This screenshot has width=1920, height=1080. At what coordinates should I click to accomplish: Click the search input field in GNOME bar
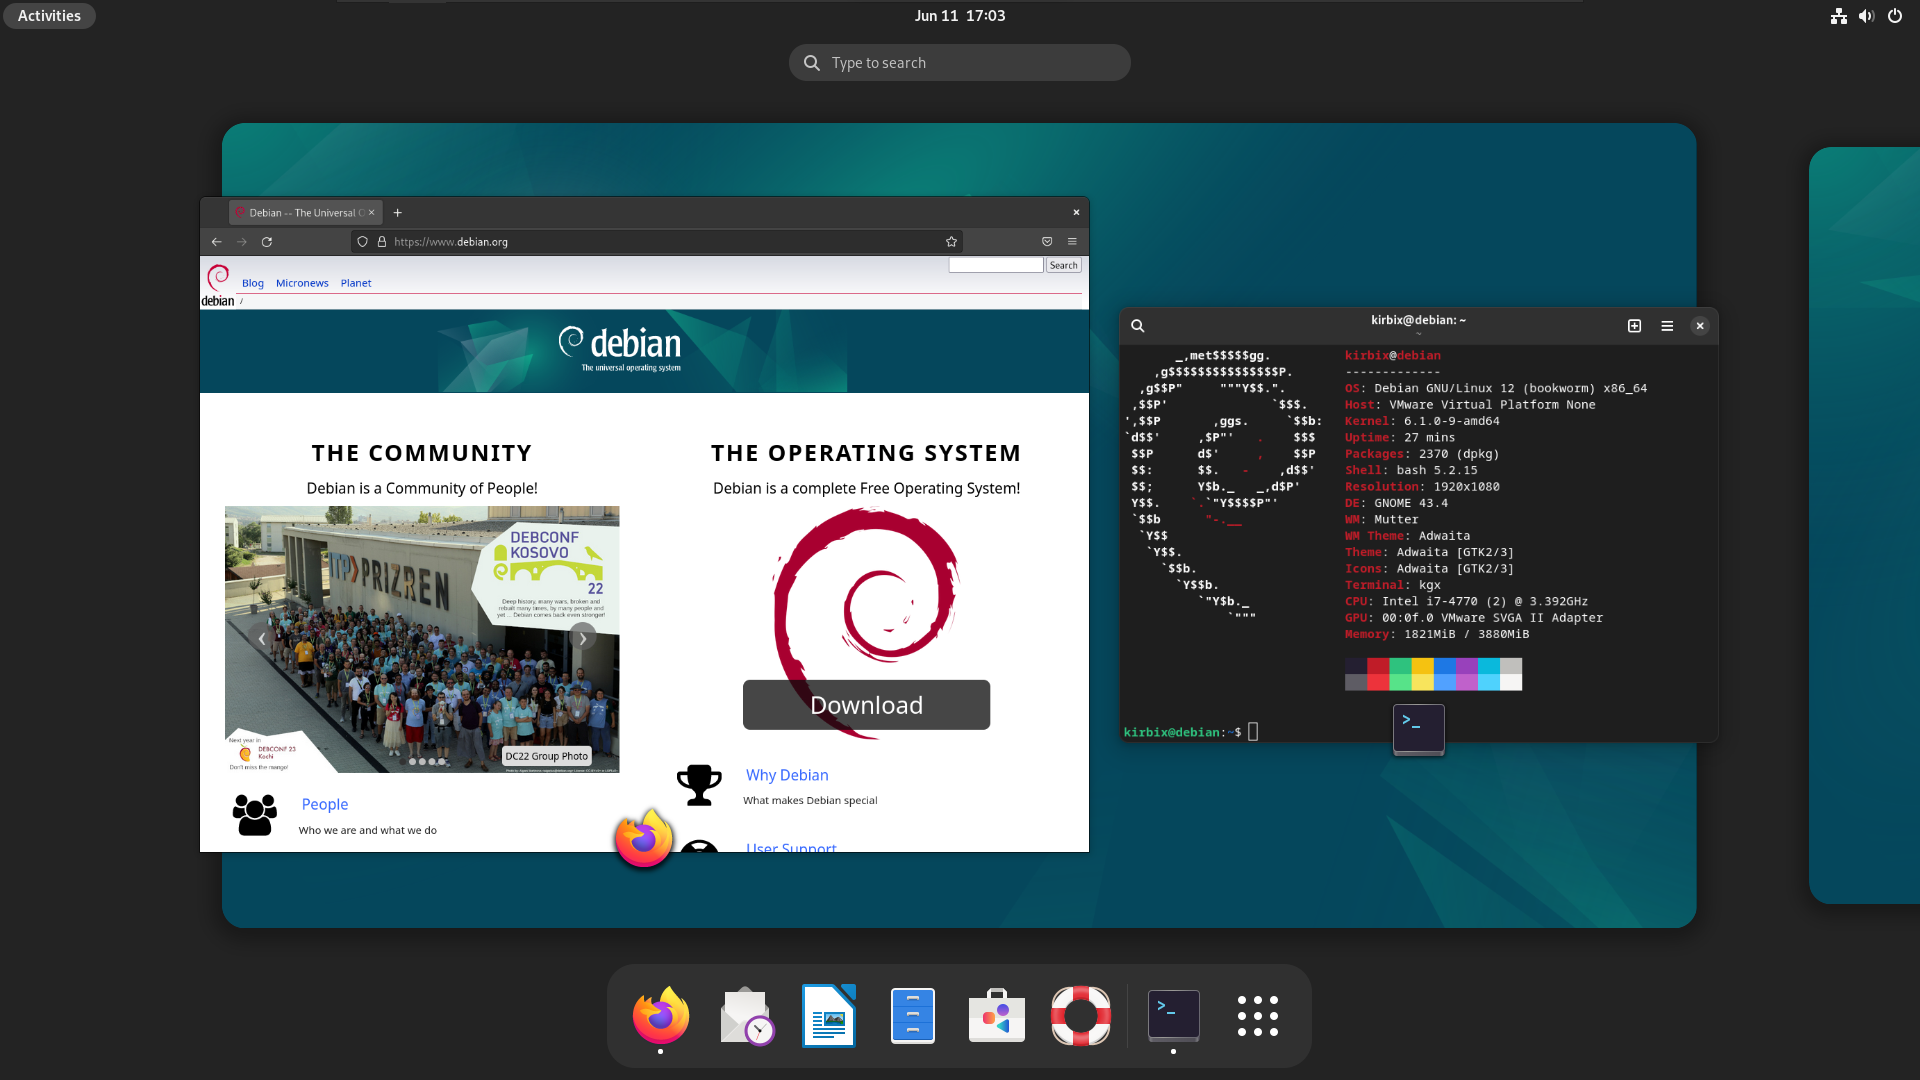[x=959, y=62]
